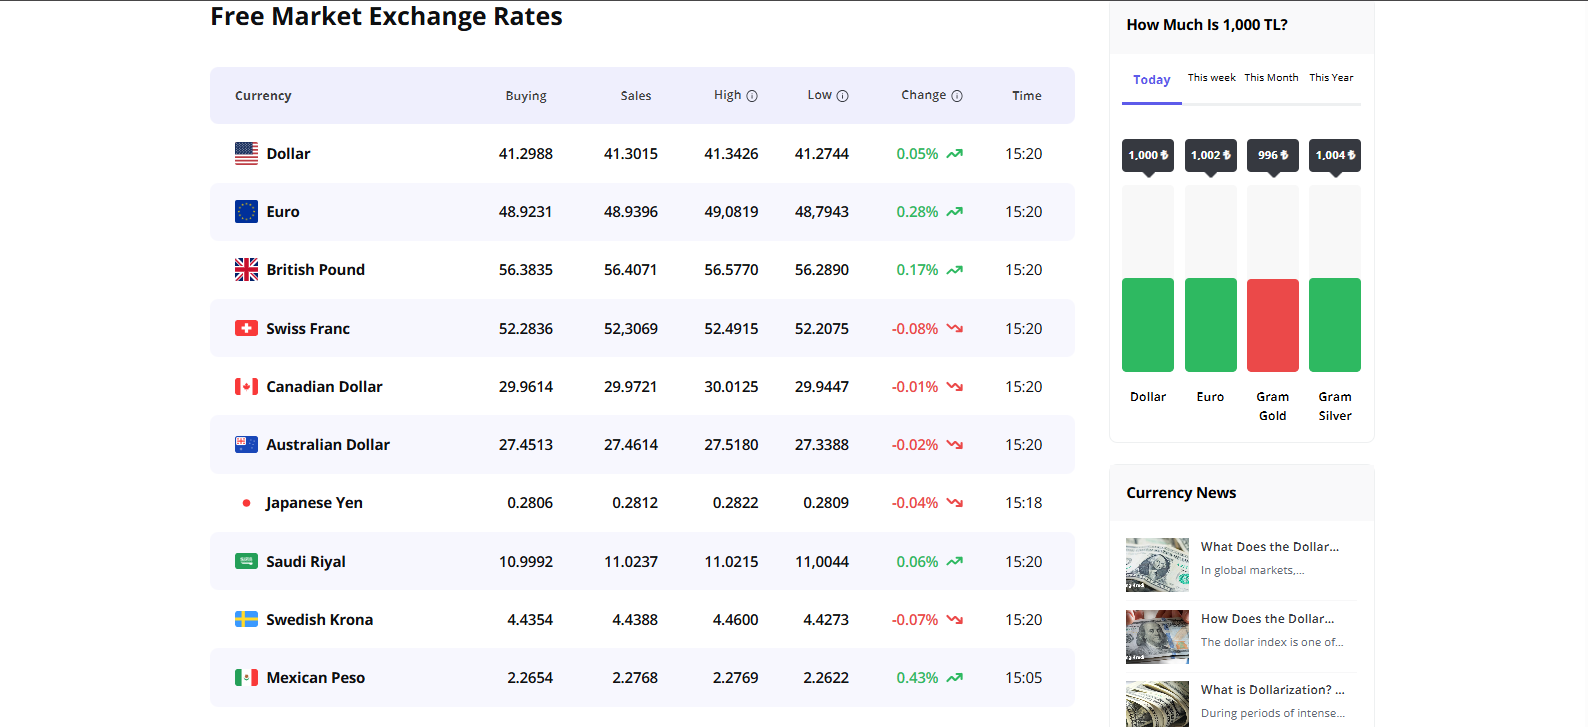Viewport: 1588px width, 727px height.
Task: Click the red Gram Gold bar
Action: click(x=1273, y=325)
